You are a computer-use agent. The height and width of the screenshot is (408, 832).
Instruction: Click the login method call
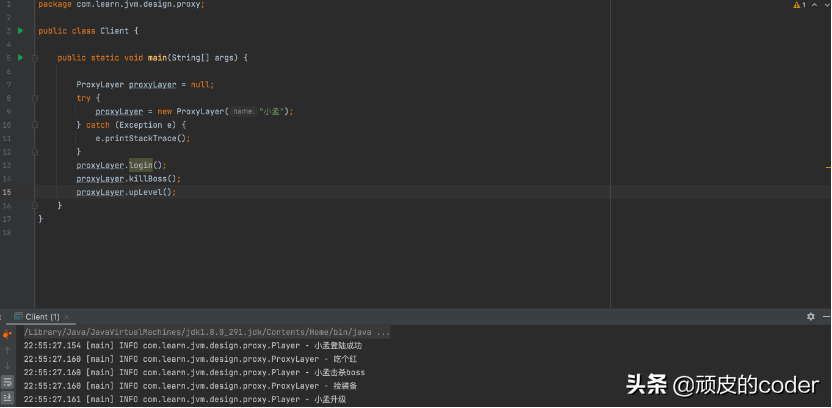click(x=140, y=165)
